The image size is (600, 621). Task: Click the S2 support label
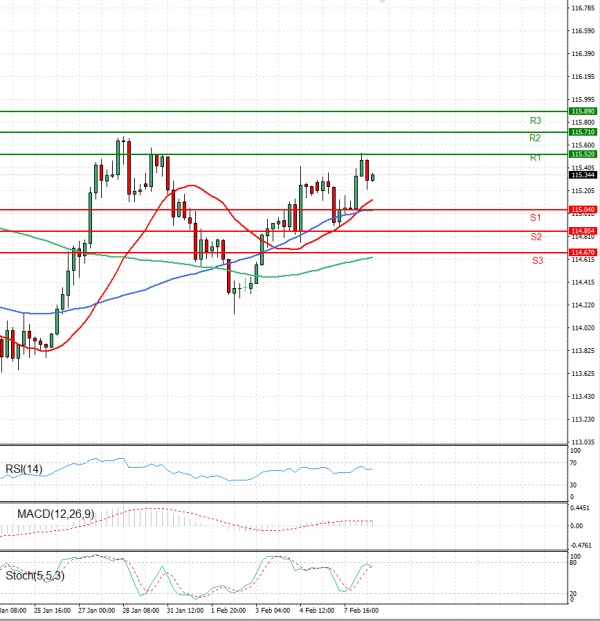click(536, 237)
